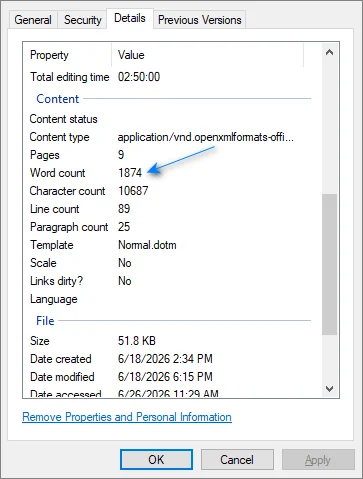The width and height of the screenshot is (363, 479).
Task: Click the word count value 1874
Action: pos(130,173)
